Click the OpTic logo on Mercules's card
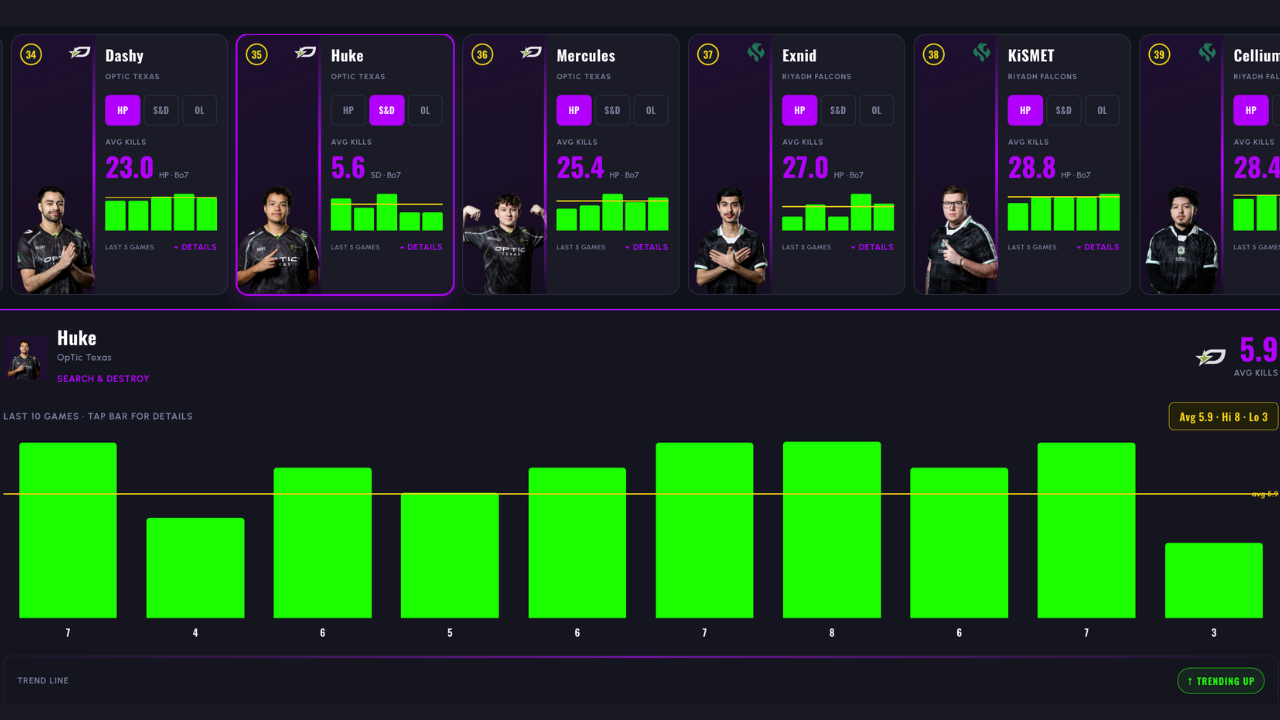The image size is (1280, 720). [x=531, y=53]
